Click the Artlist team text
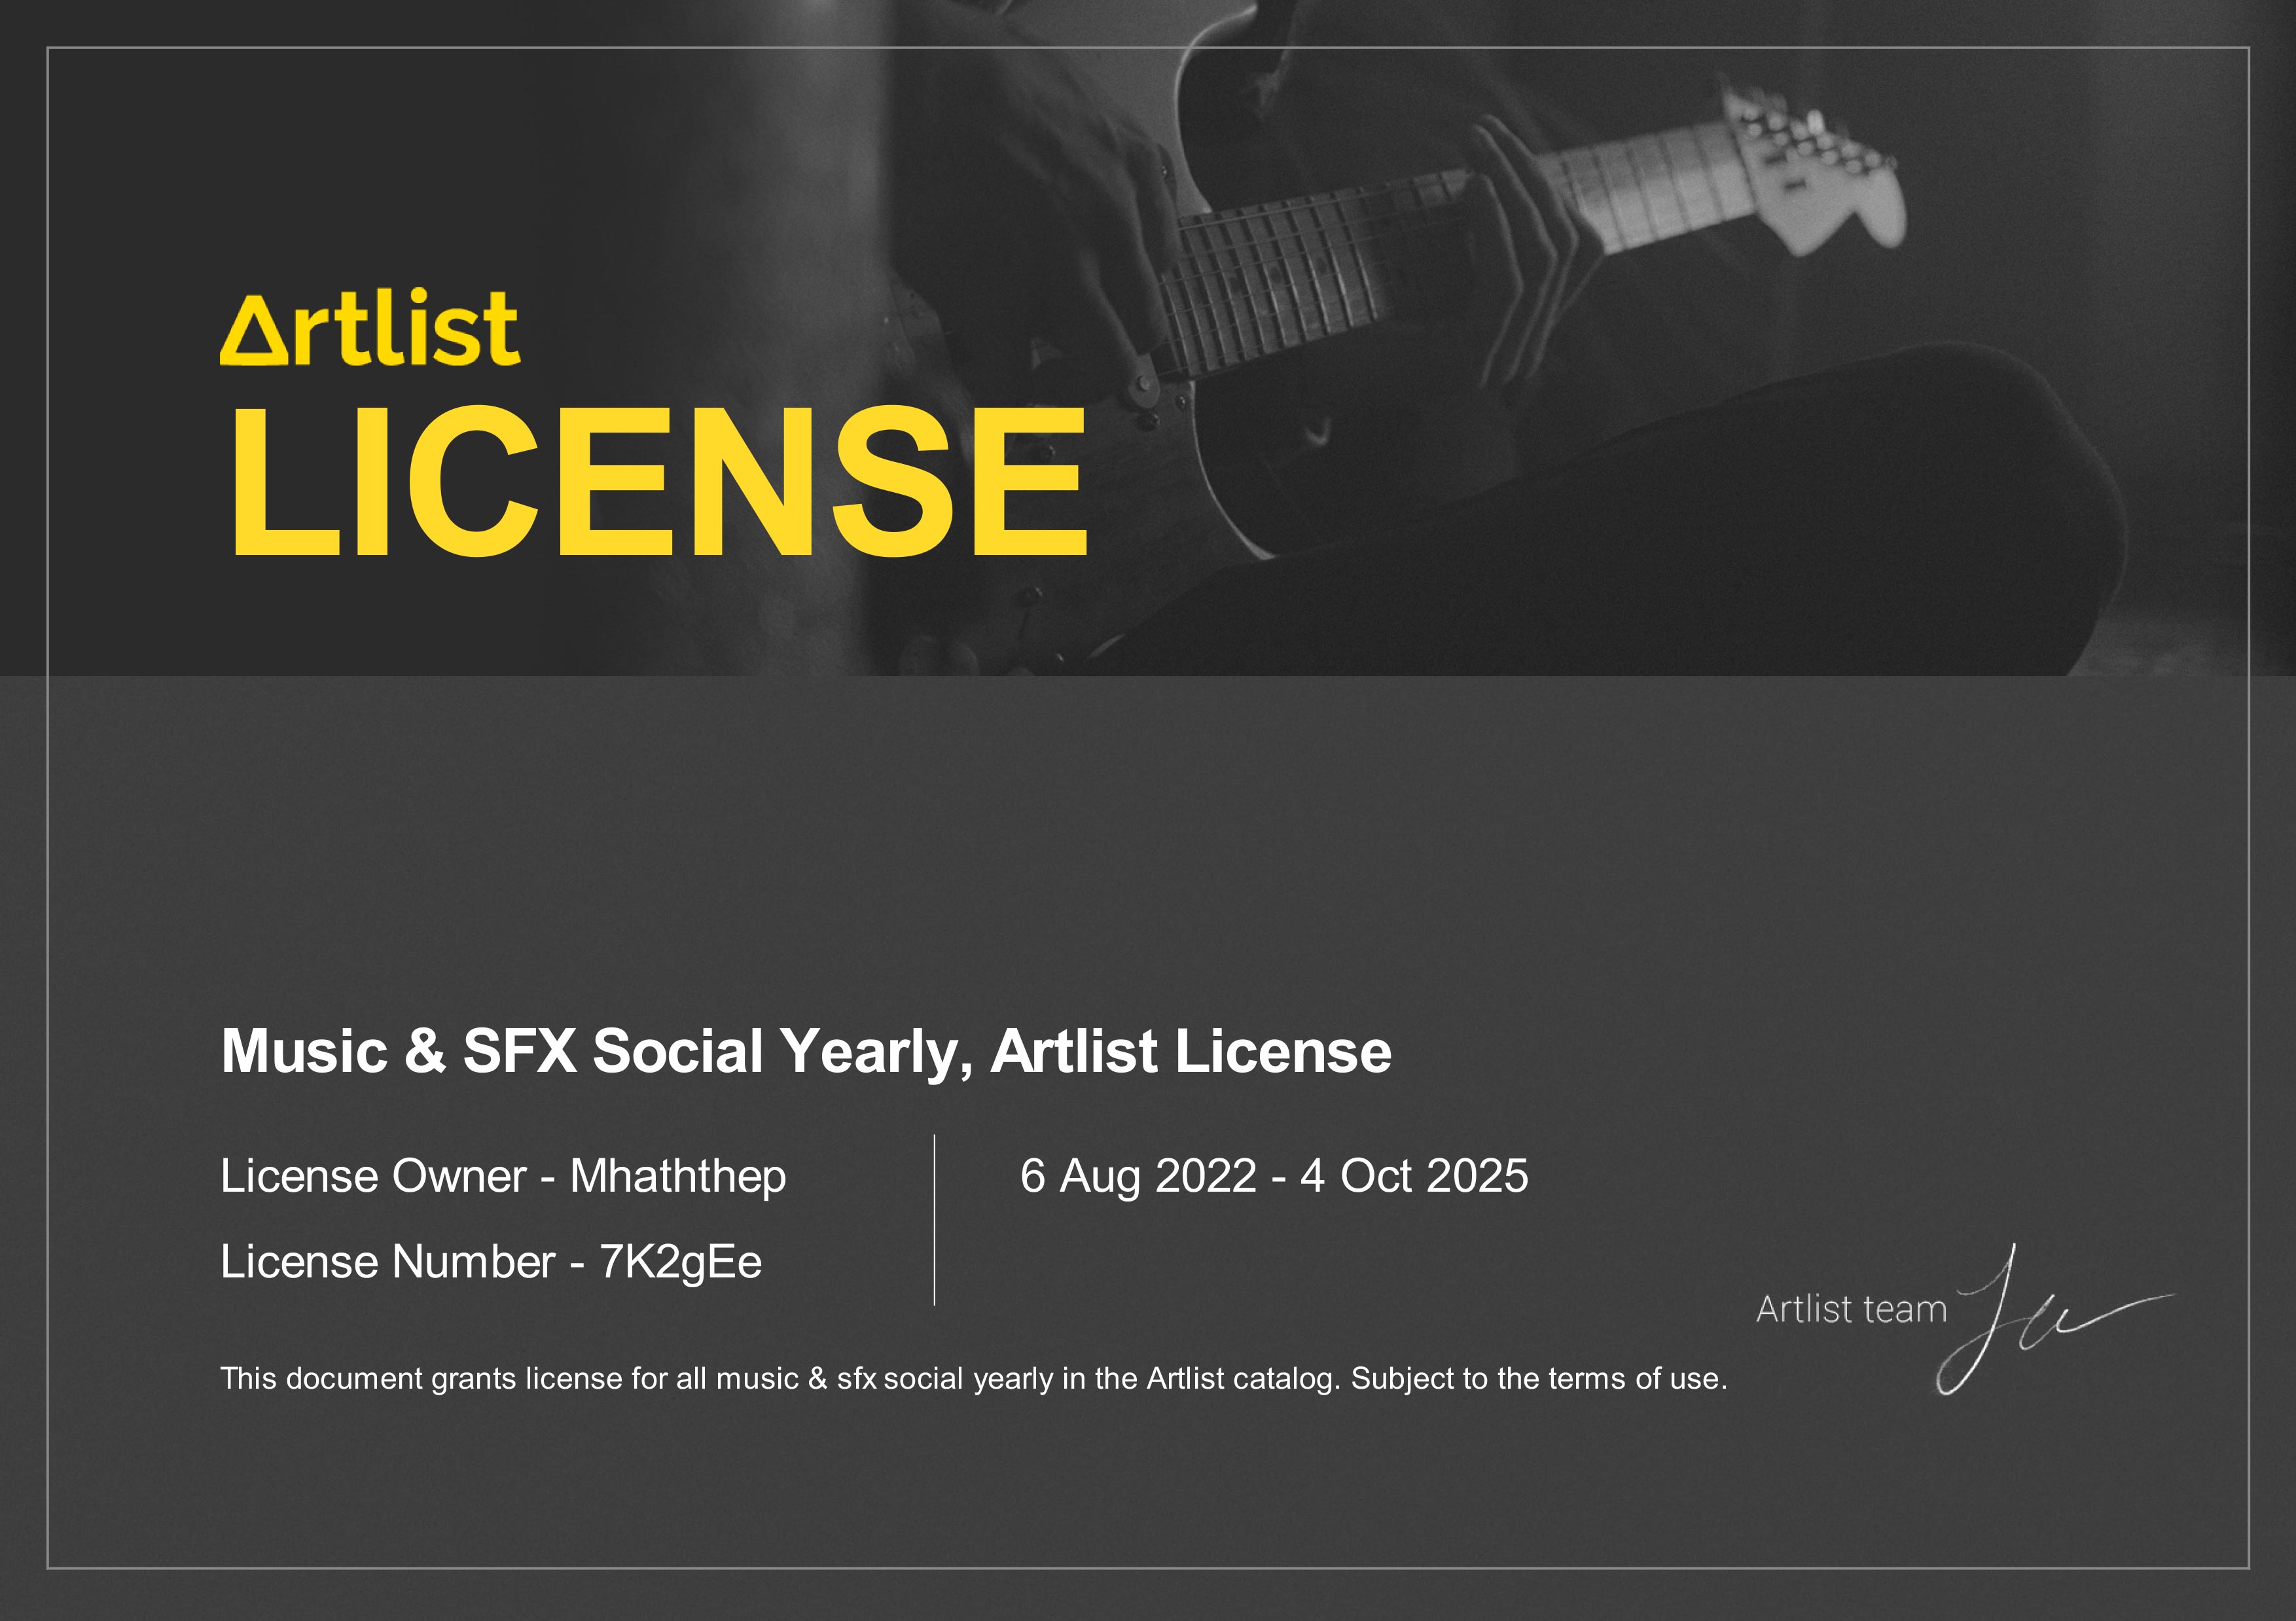2296x1621 pixels. 1851,1308
